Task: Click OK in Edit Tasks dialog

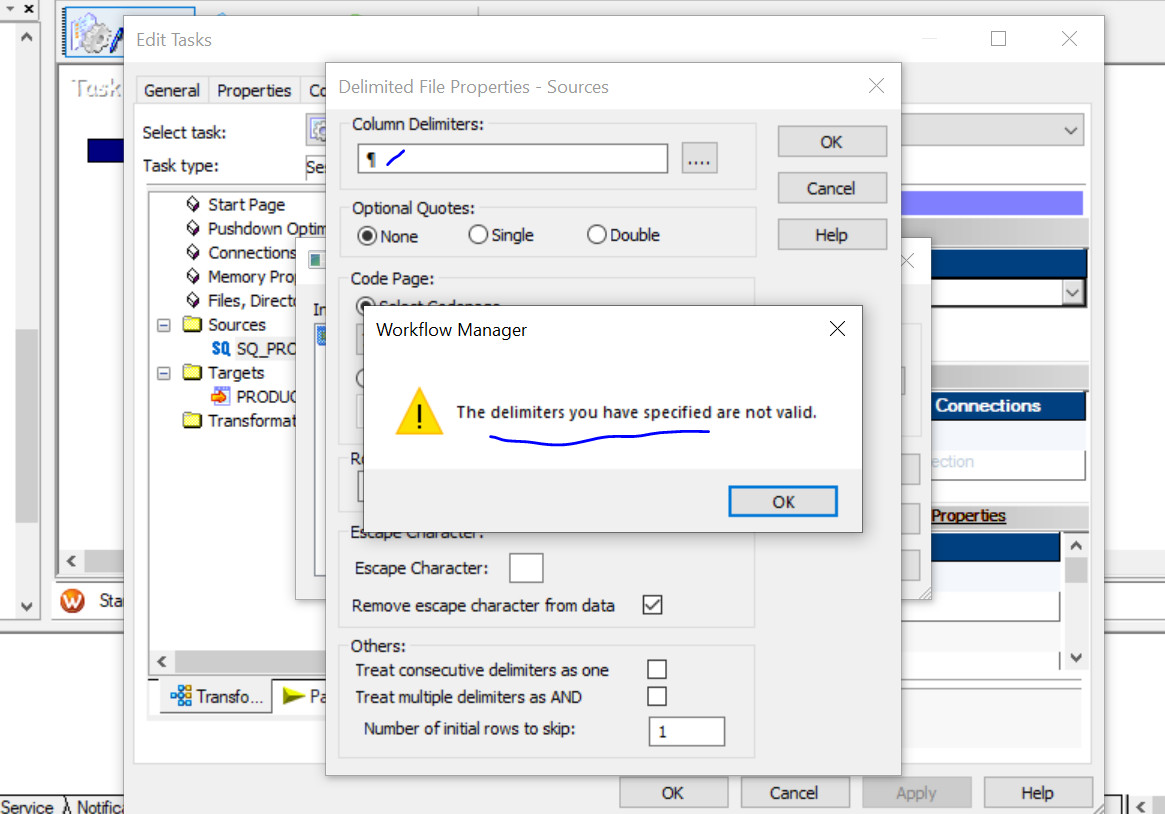Action: 672,793
